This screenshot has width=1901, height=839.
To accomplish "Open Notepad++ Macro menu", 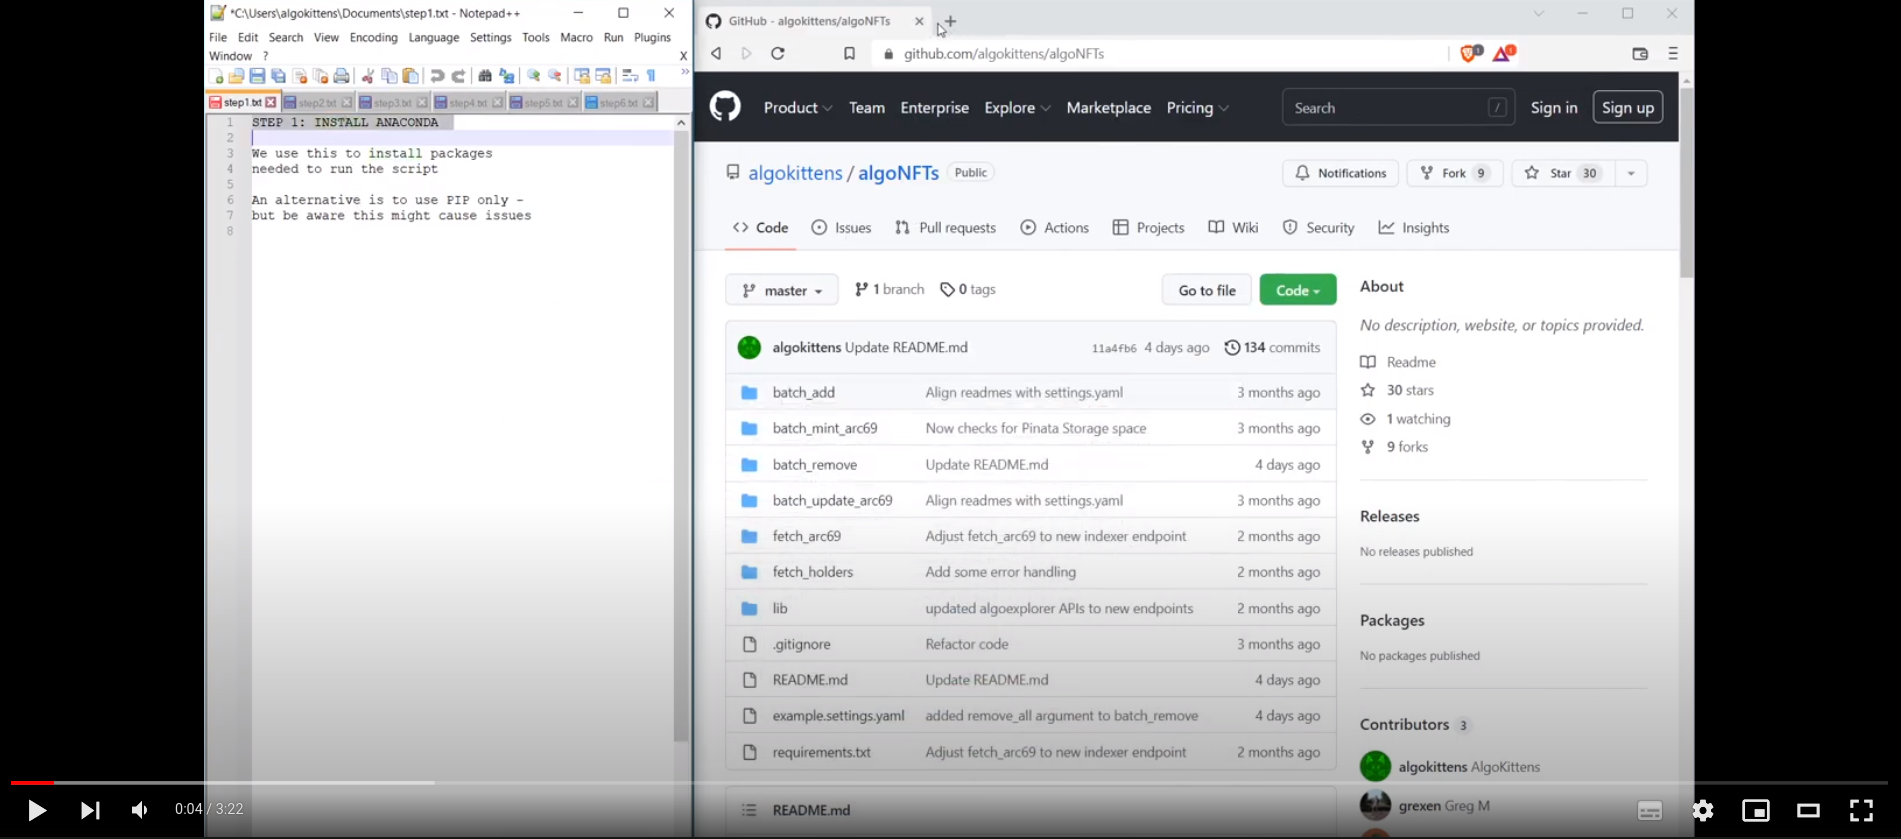I will 576,38.
